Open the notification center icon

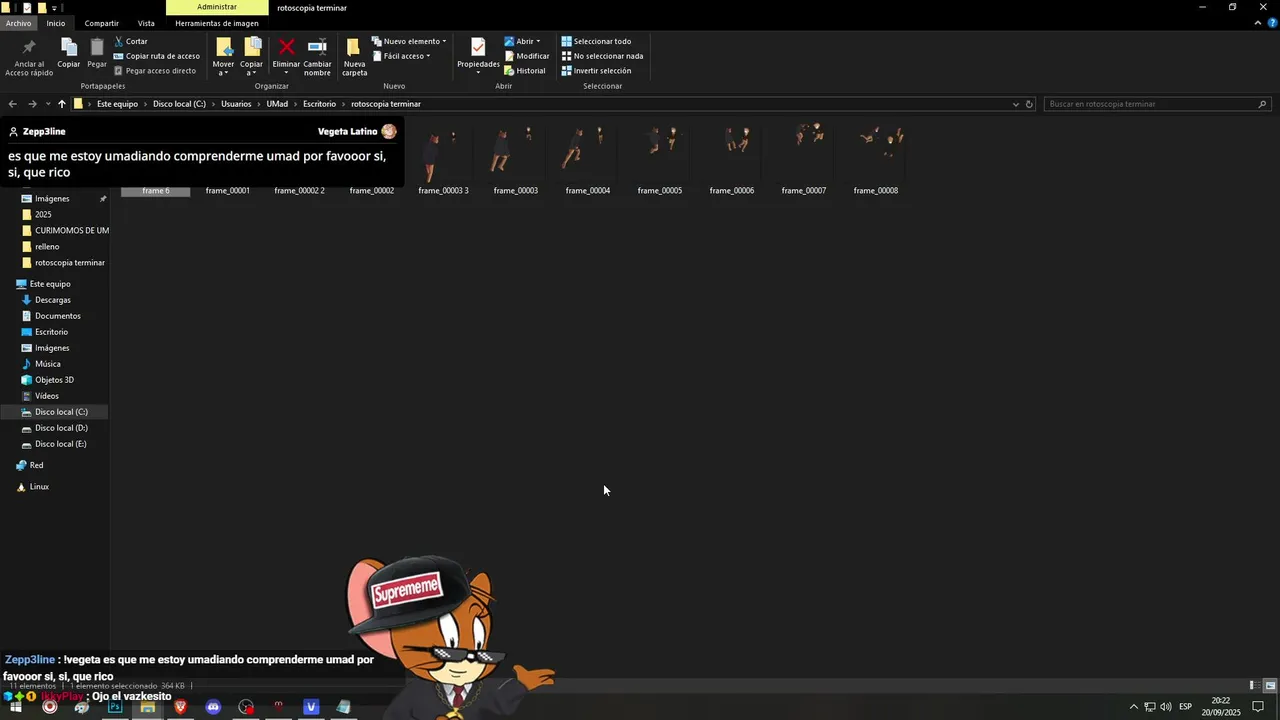(1258, 707)
